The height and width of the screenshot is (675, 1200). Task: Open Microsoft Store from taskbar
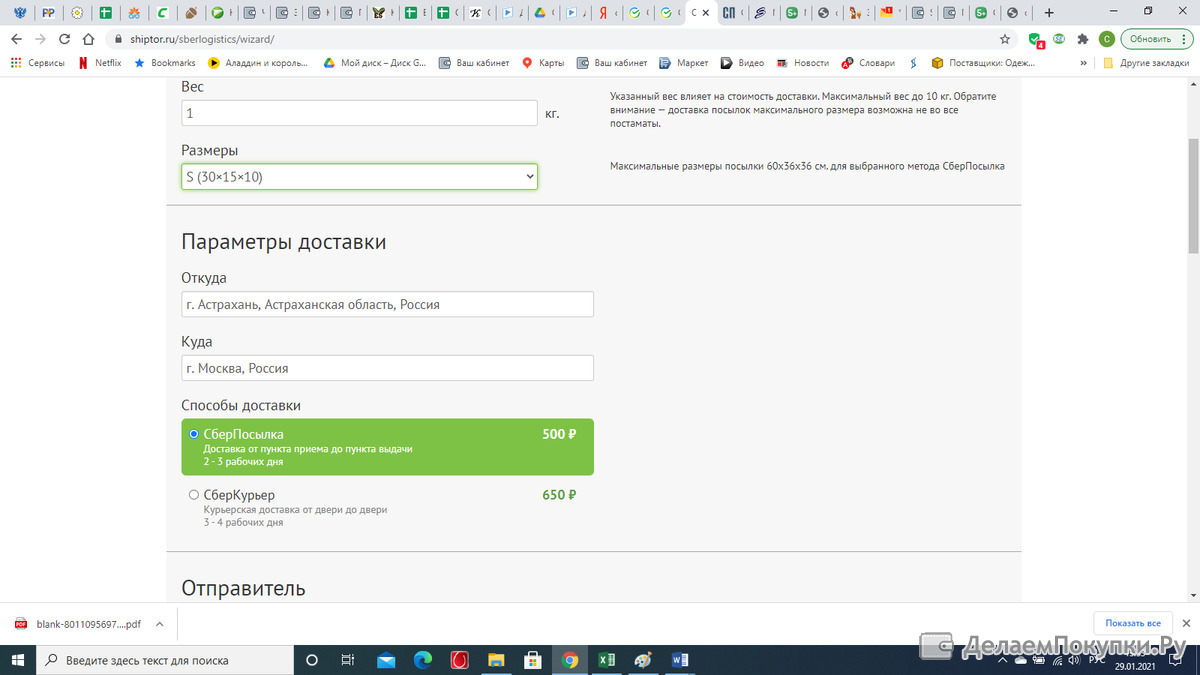pos(533,660)
